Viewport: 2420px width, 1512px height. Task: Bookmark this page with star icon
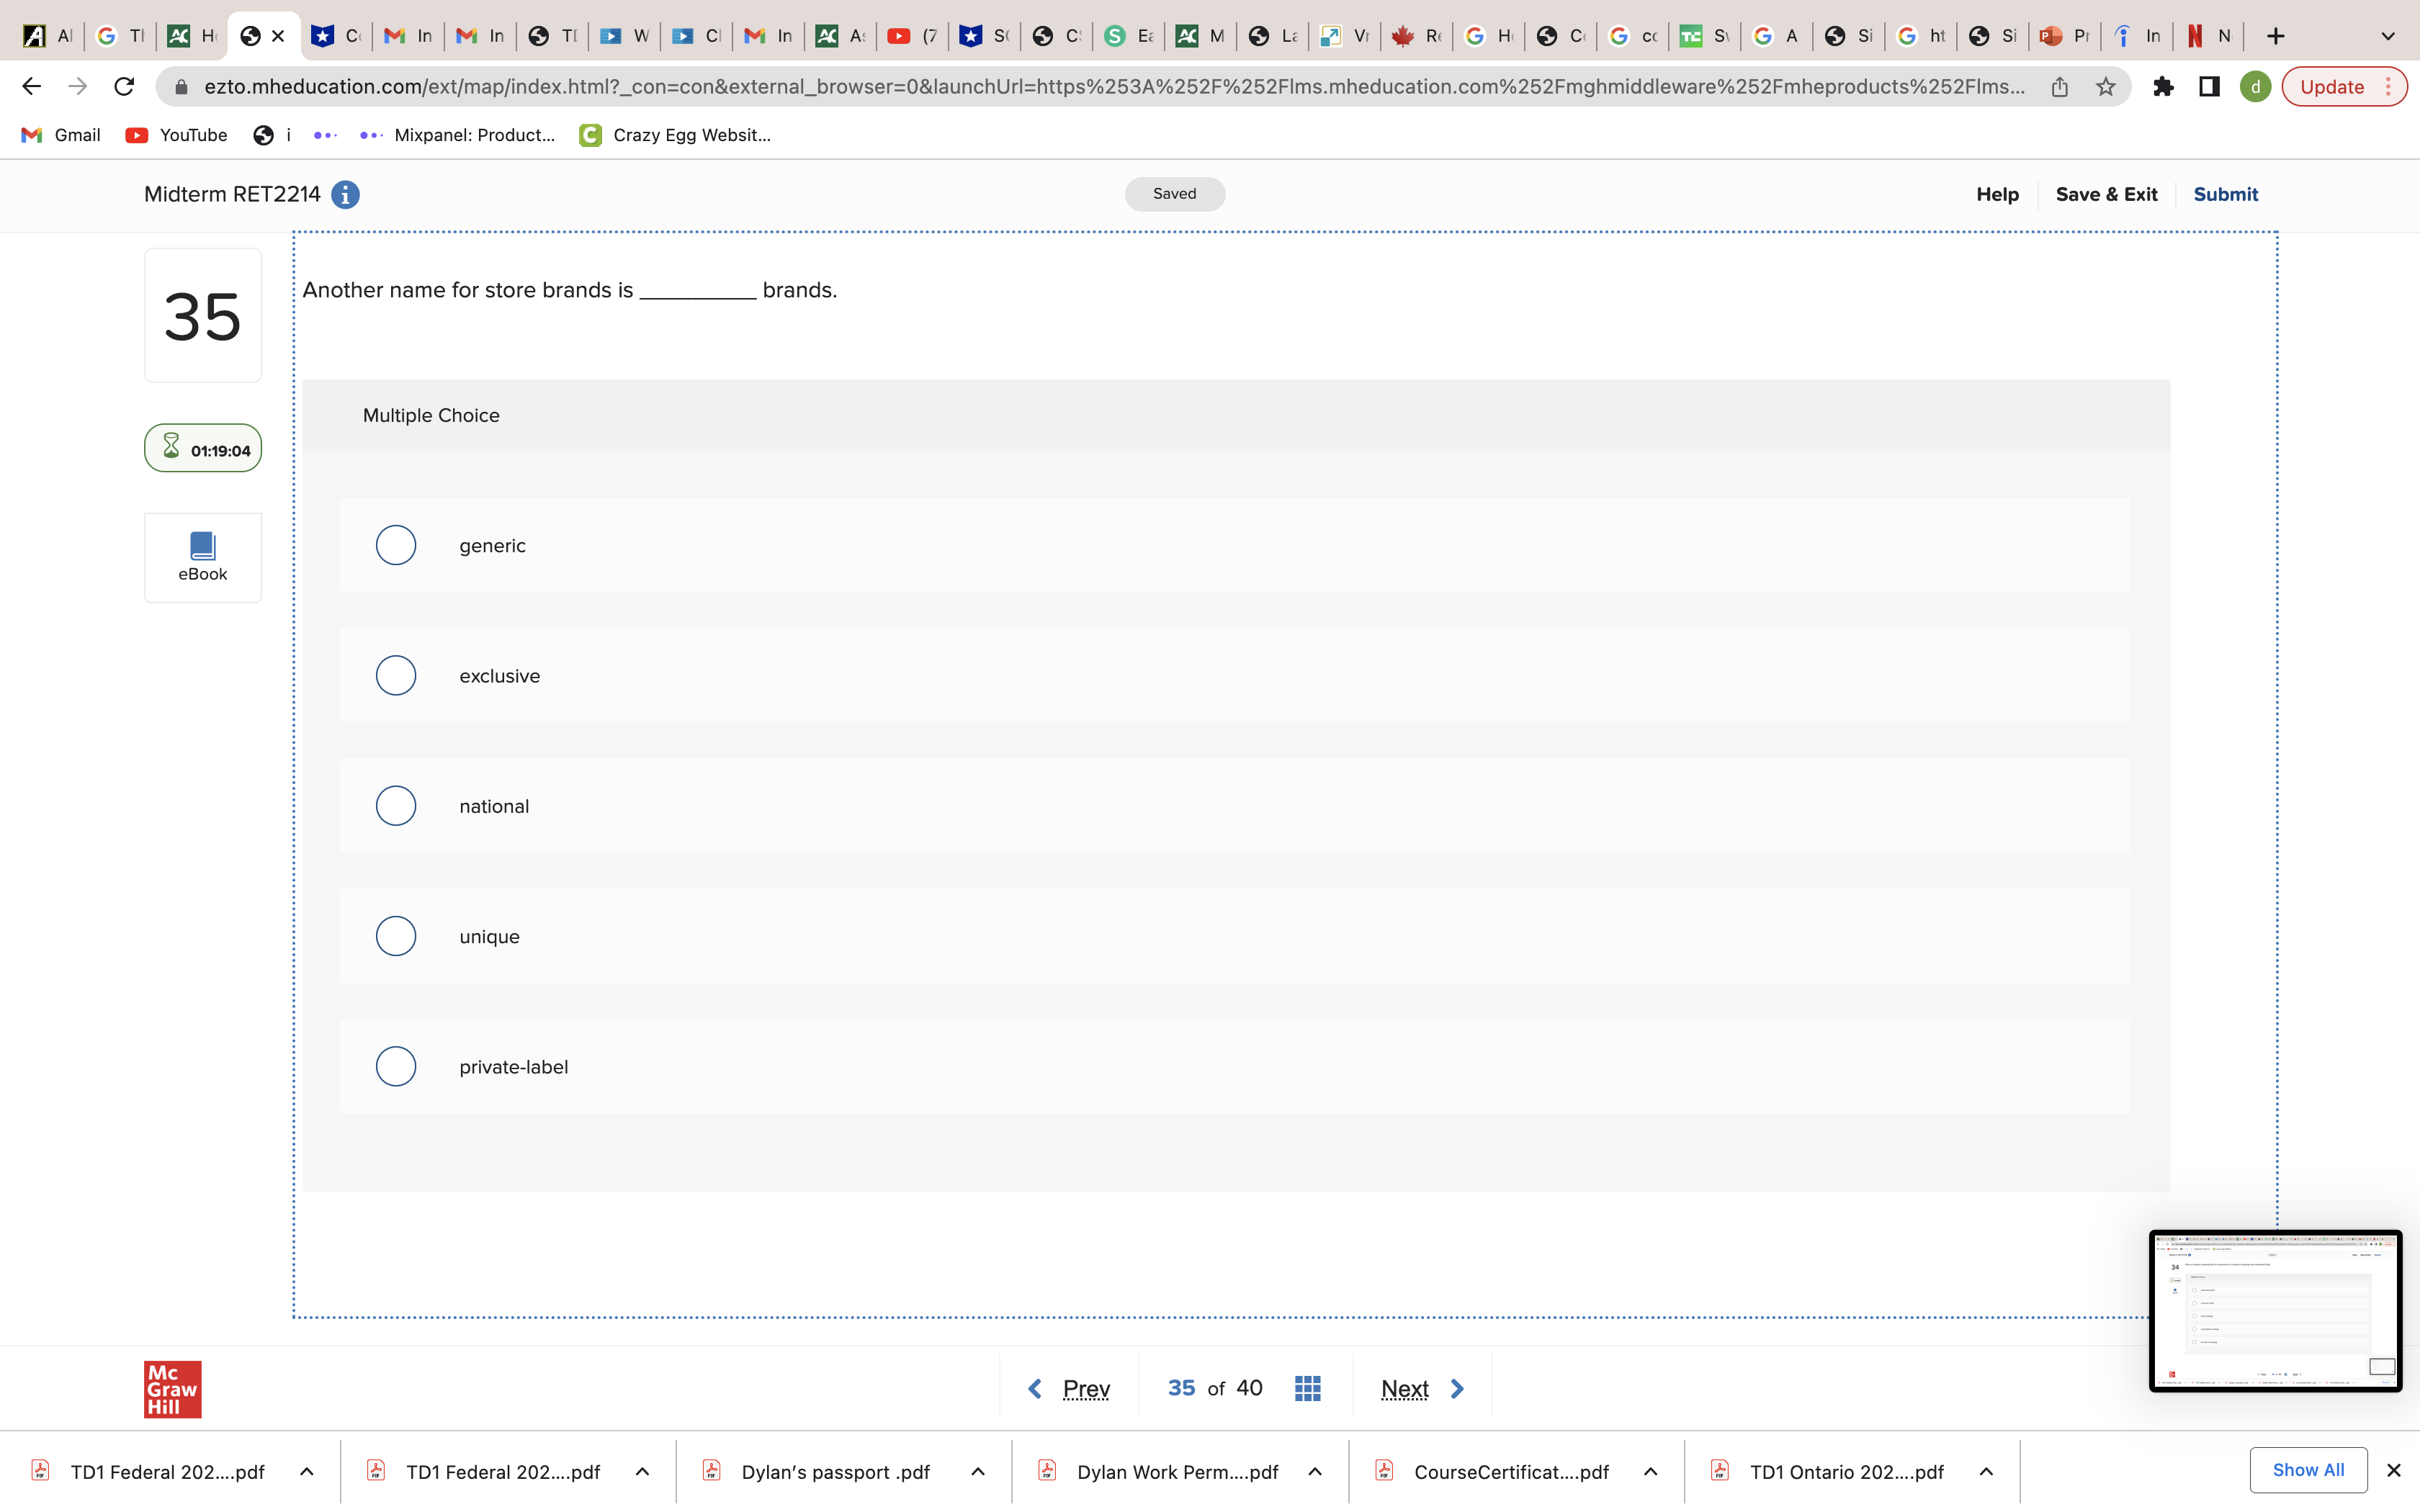(2106, 87)
